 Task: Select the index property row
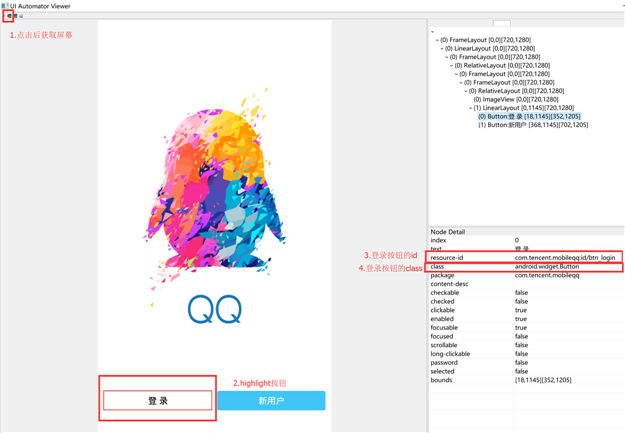tap(526, 240)
